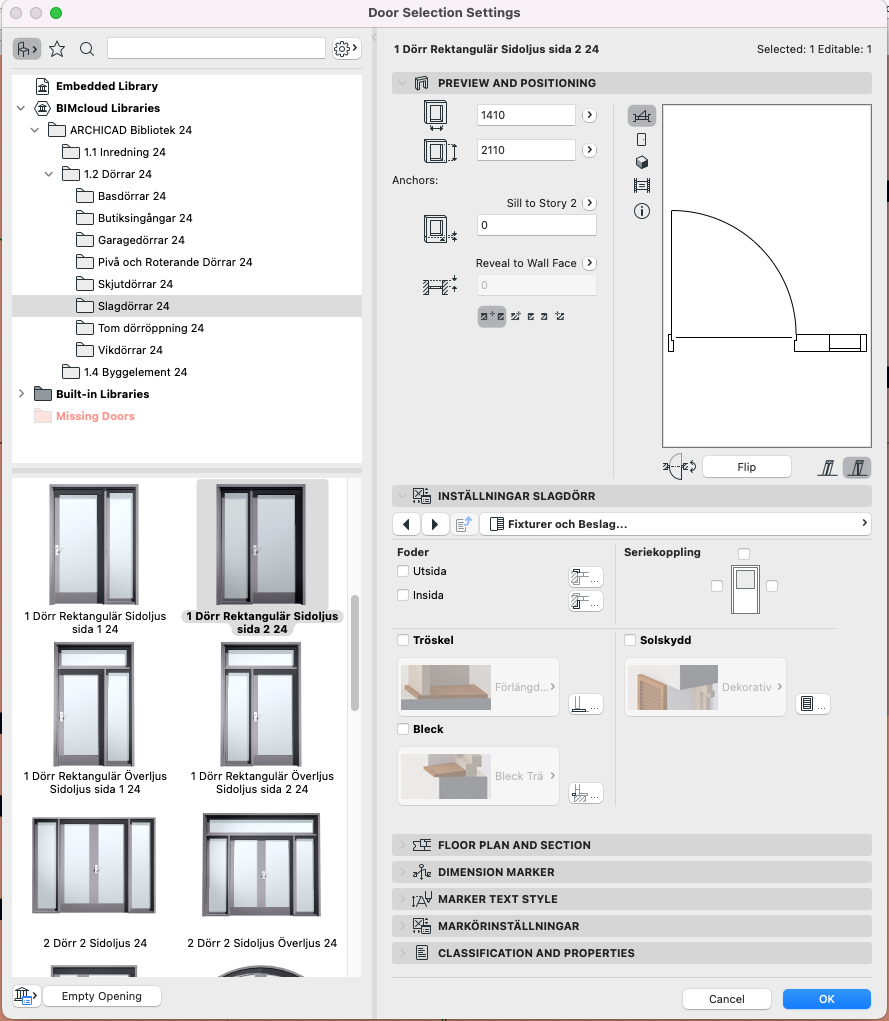
Task: Expand the Floor Plan and Section panel
Action: pos(514,845)
